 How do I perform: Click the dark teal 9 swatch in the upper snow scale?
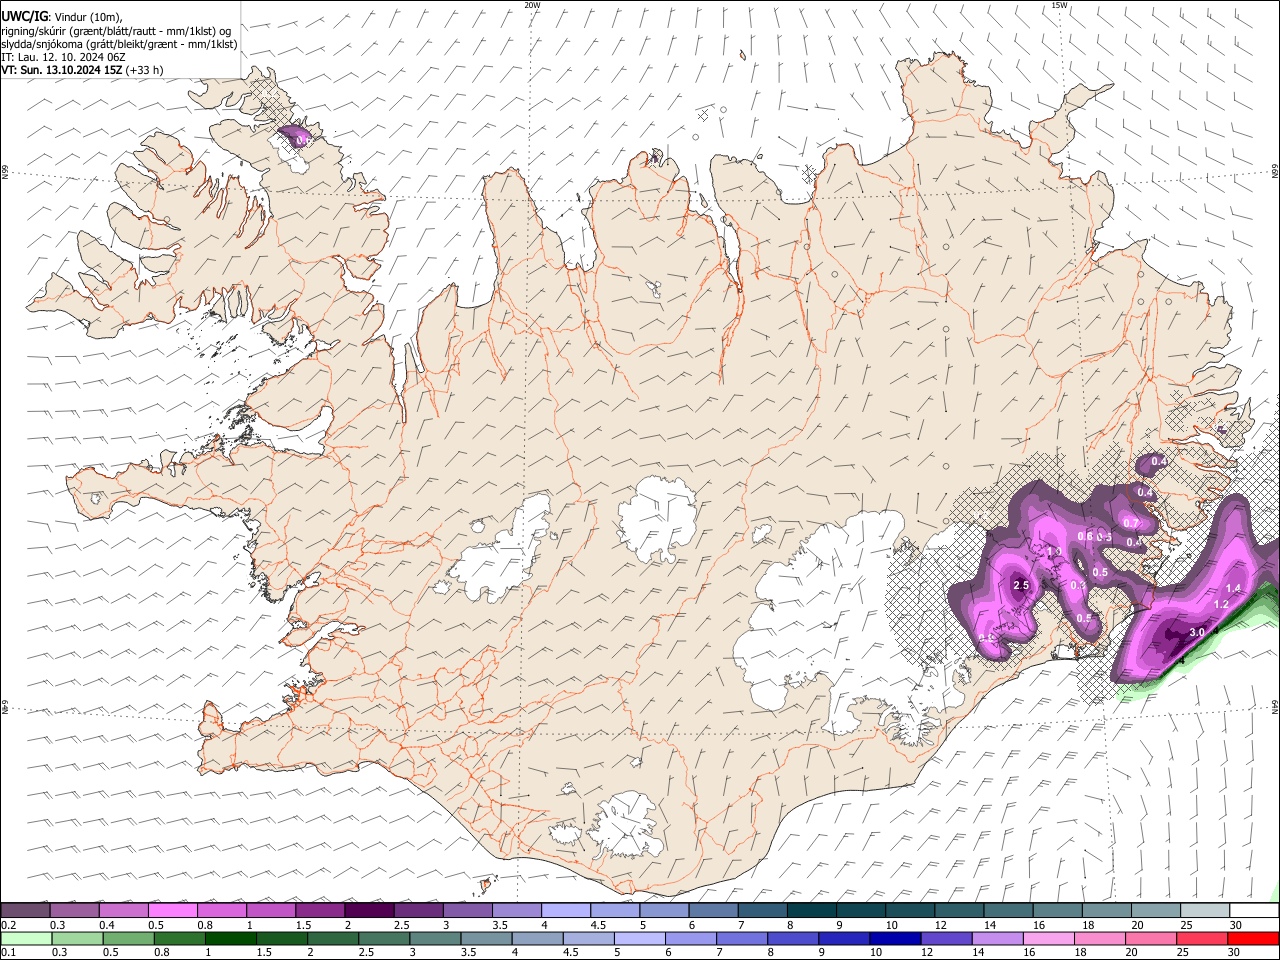[860, 910]
